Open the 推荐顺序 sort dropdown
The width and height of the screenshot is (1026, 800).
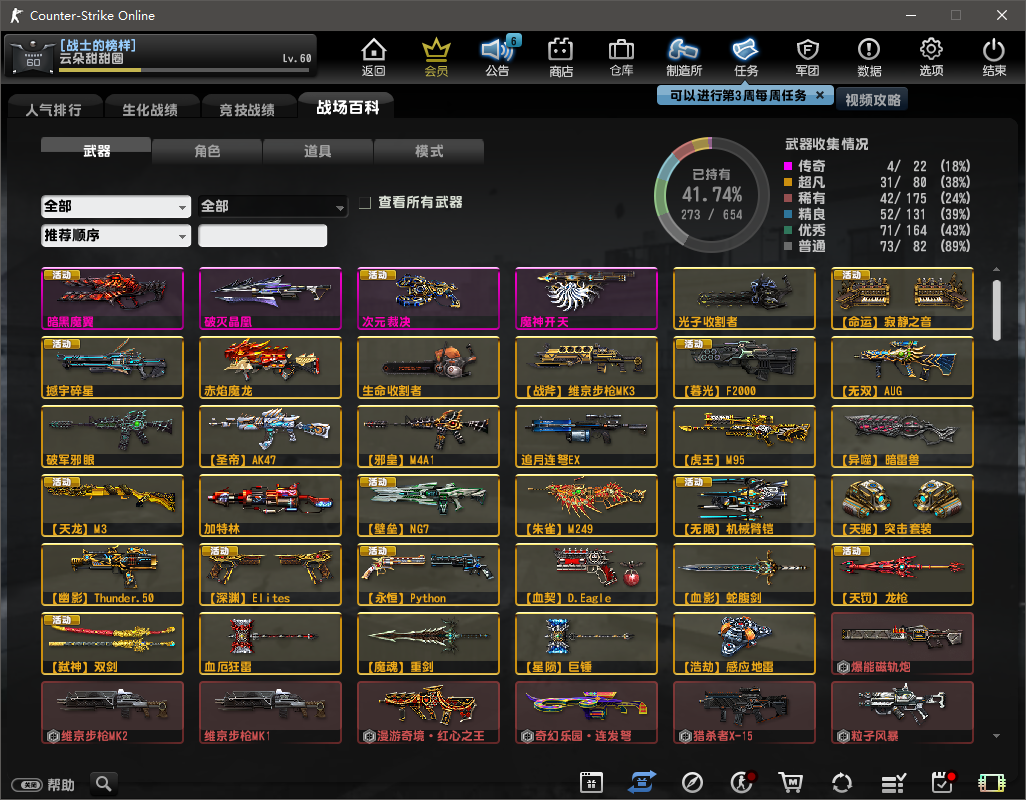pos(116,235)
